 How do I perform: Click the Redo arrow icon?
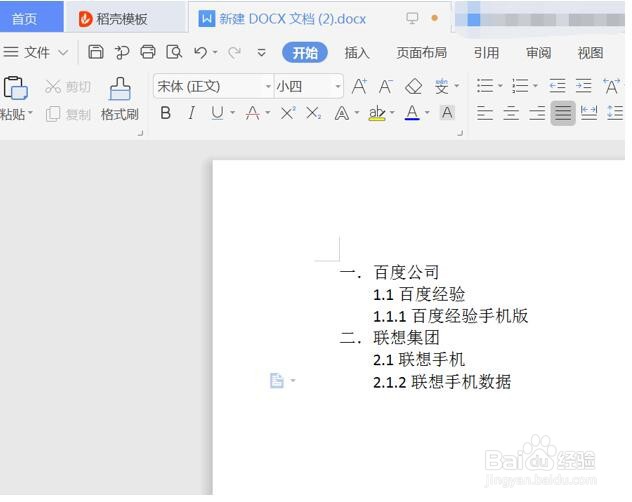[234, 52]
